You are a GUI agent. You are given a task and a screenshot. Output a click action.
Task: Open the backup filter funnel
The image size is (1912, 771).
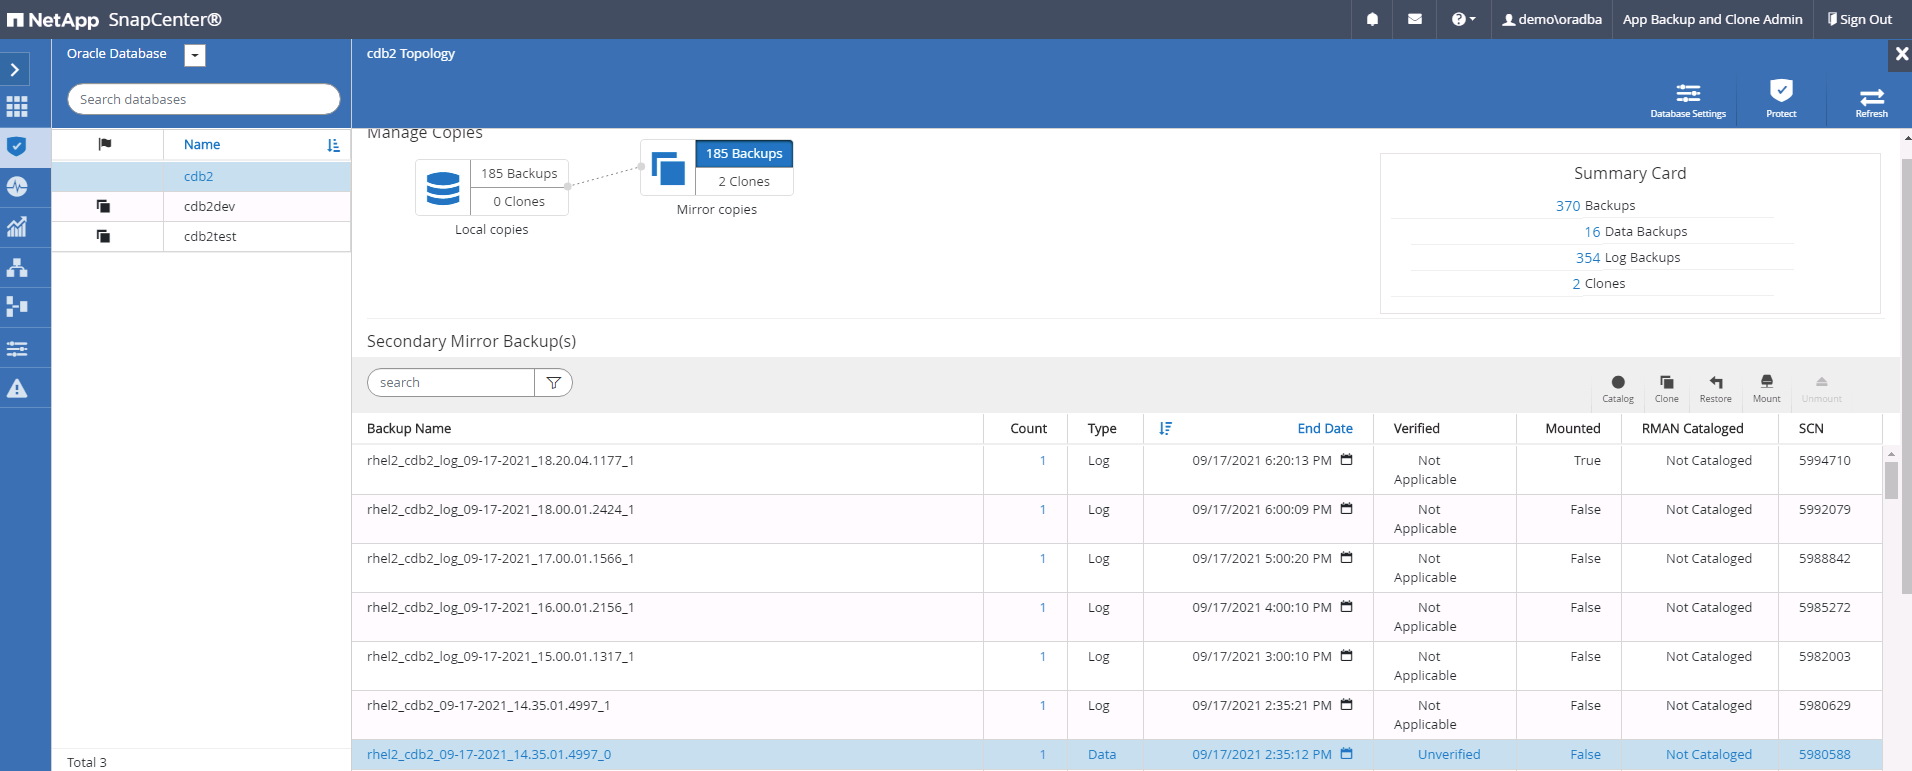(x=553, y=383)
